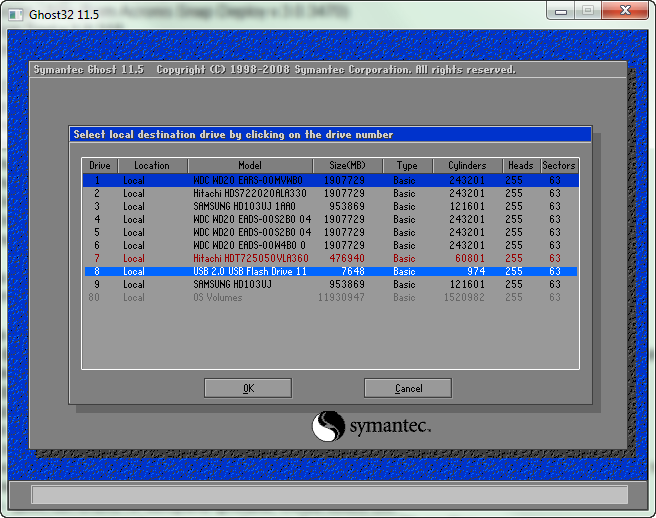This screenshot has height=518, width=656.
Task: Click the Ghost32 title bar application icon
Action: [x=15, y=13]
